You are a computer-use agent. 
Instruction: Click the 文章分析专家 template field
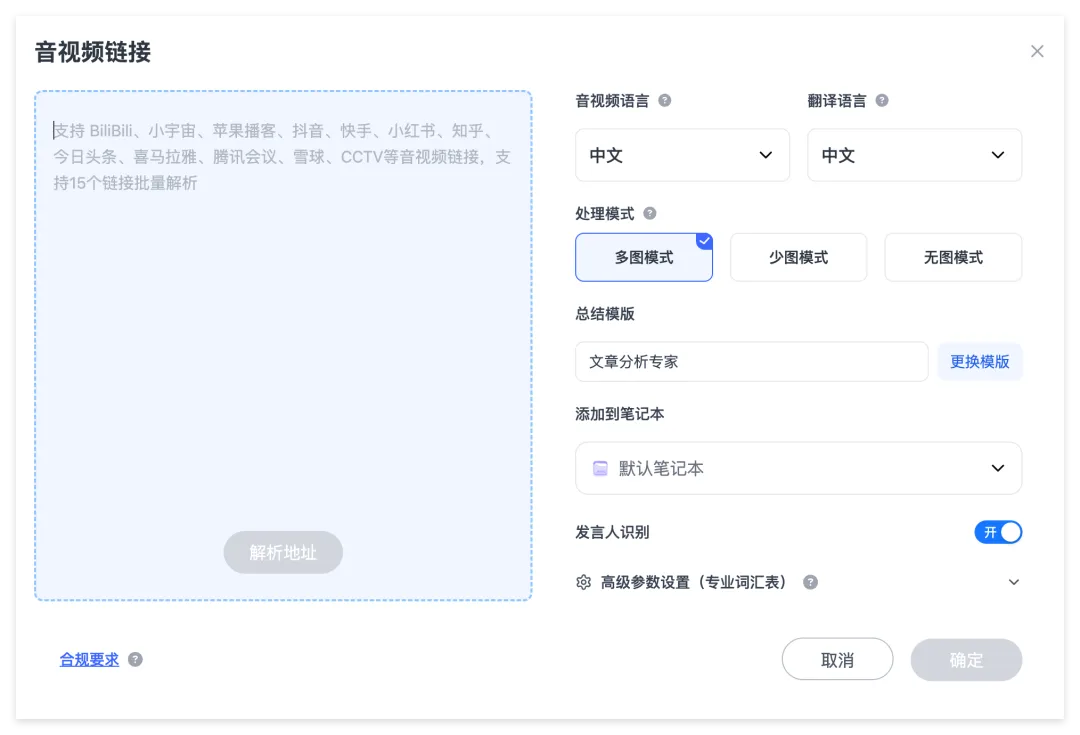coord(751,362)
